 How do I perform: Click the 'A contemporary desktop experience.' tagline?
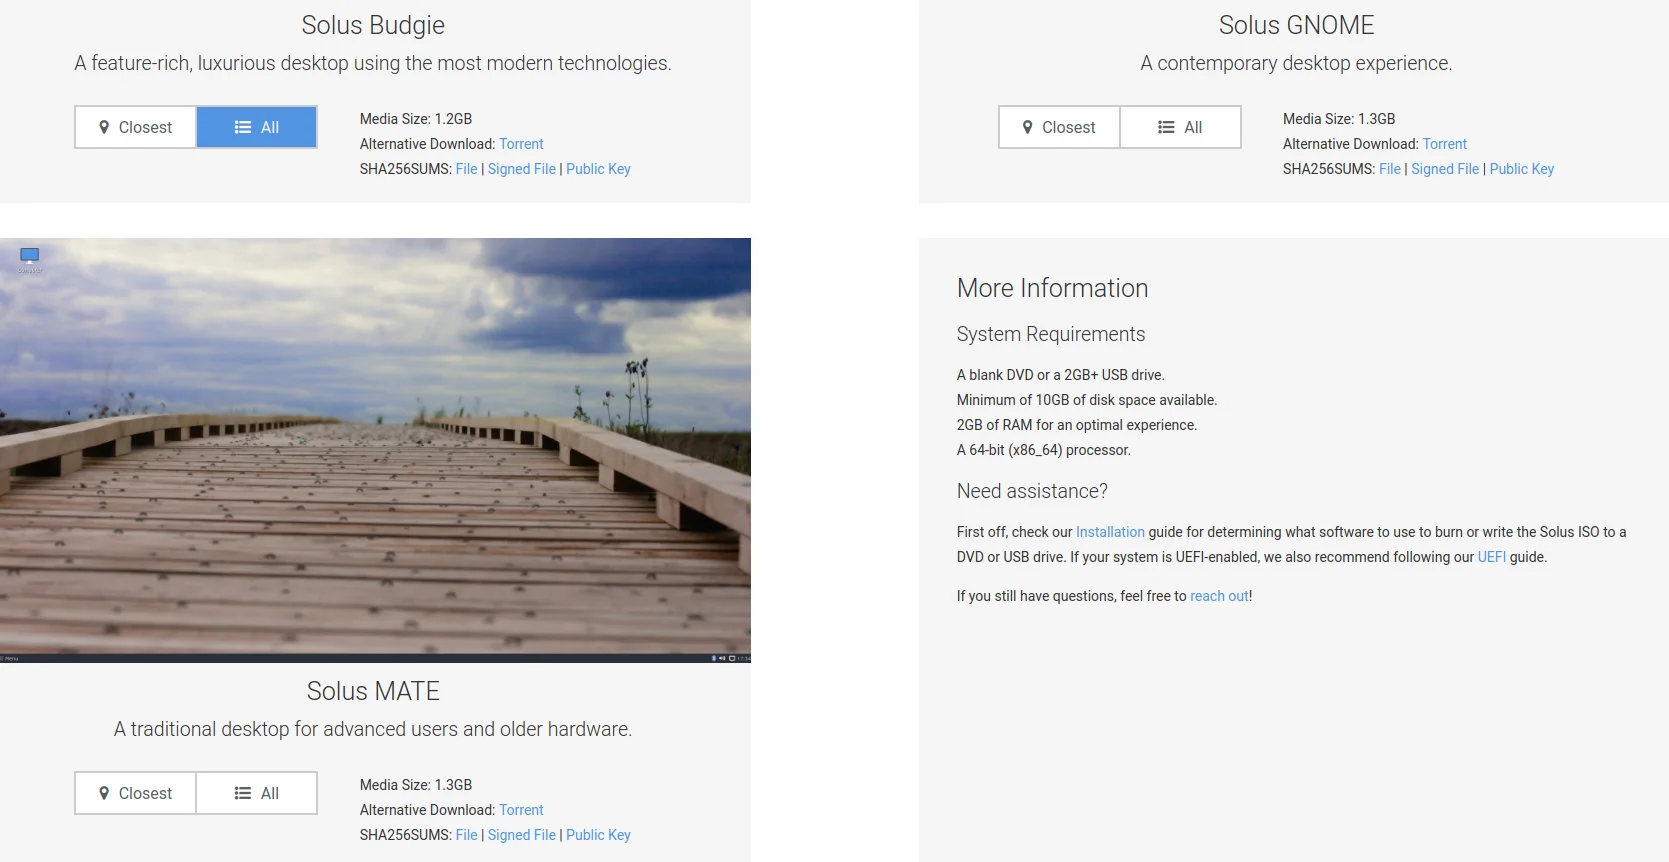[x=1296, y=63]
